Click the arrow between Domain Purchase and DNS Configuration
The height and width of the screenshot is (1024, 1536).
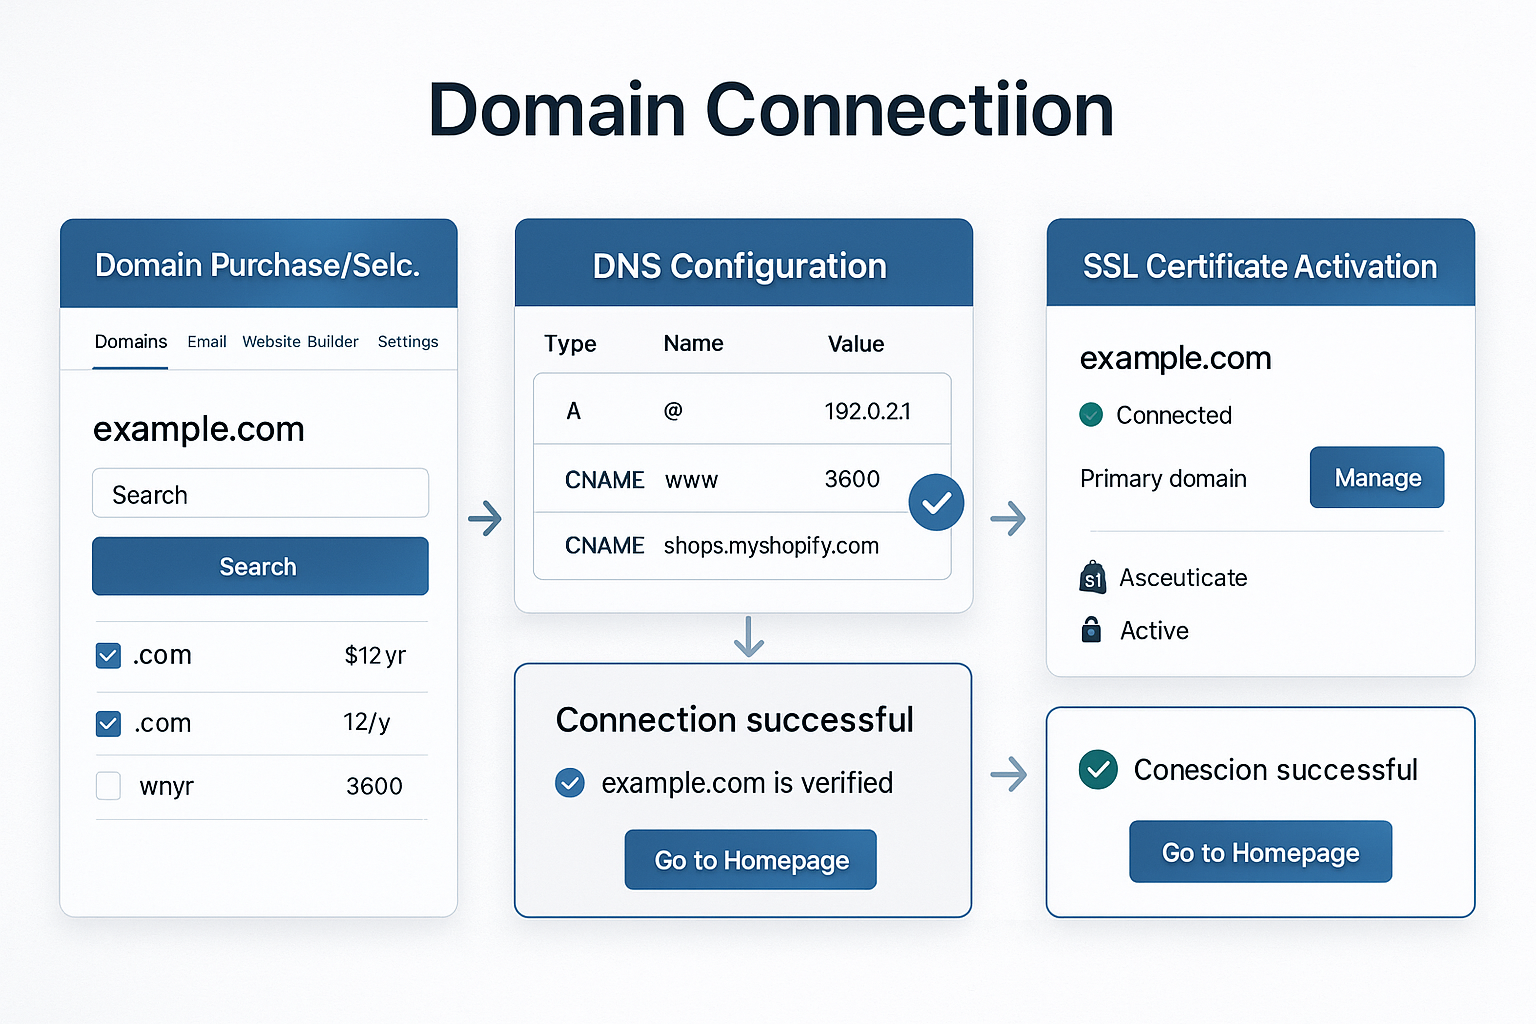[x=485, y=518]
